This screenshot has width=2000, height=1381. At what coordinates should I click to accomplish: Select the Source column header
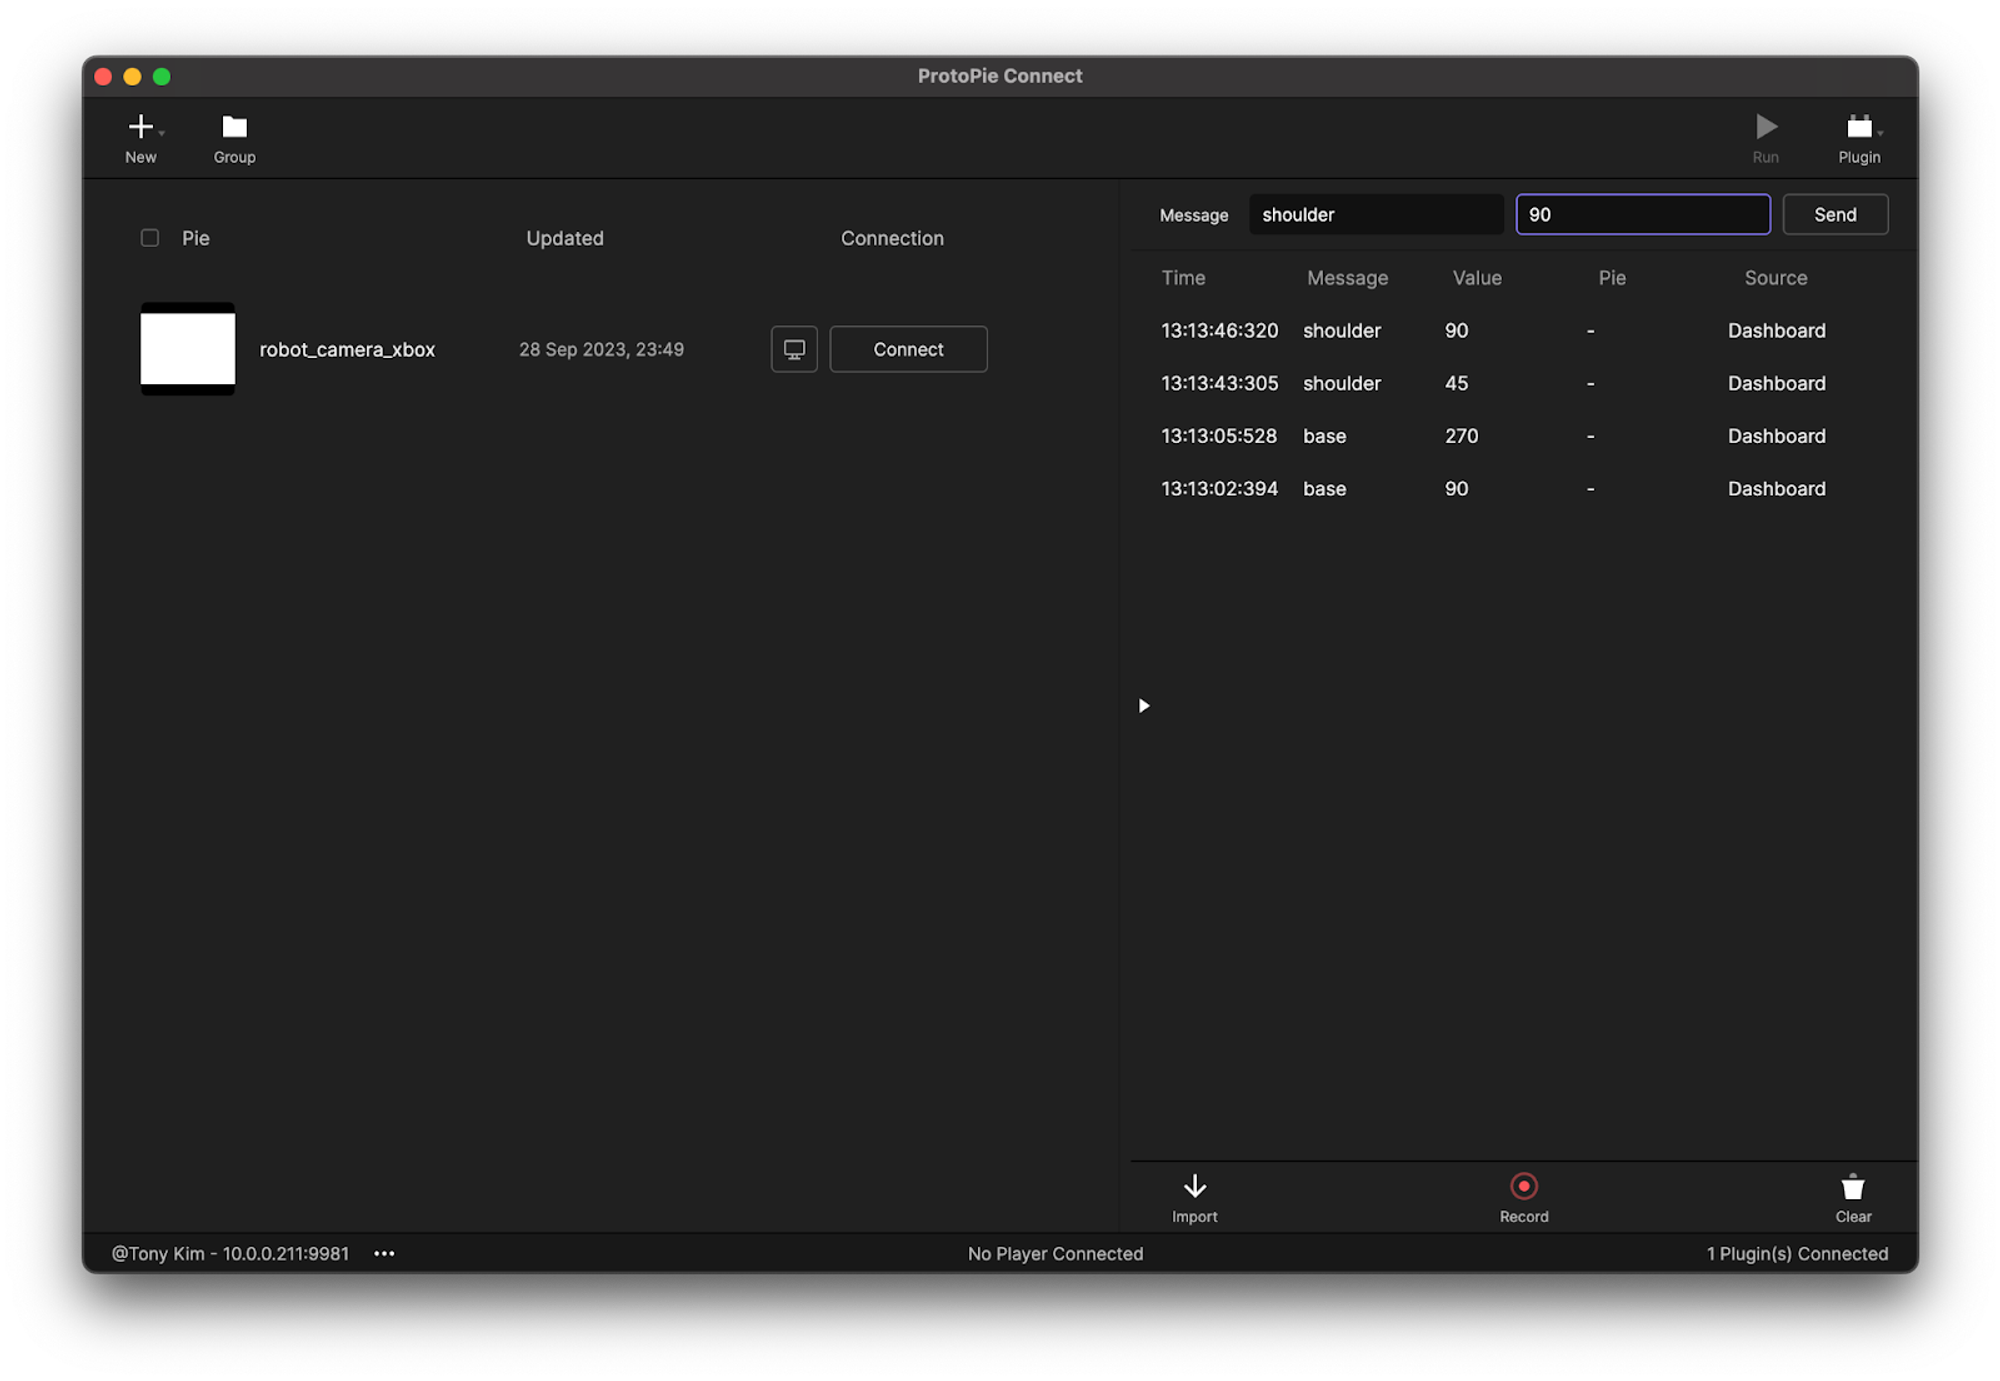(x=1775, y=278)
